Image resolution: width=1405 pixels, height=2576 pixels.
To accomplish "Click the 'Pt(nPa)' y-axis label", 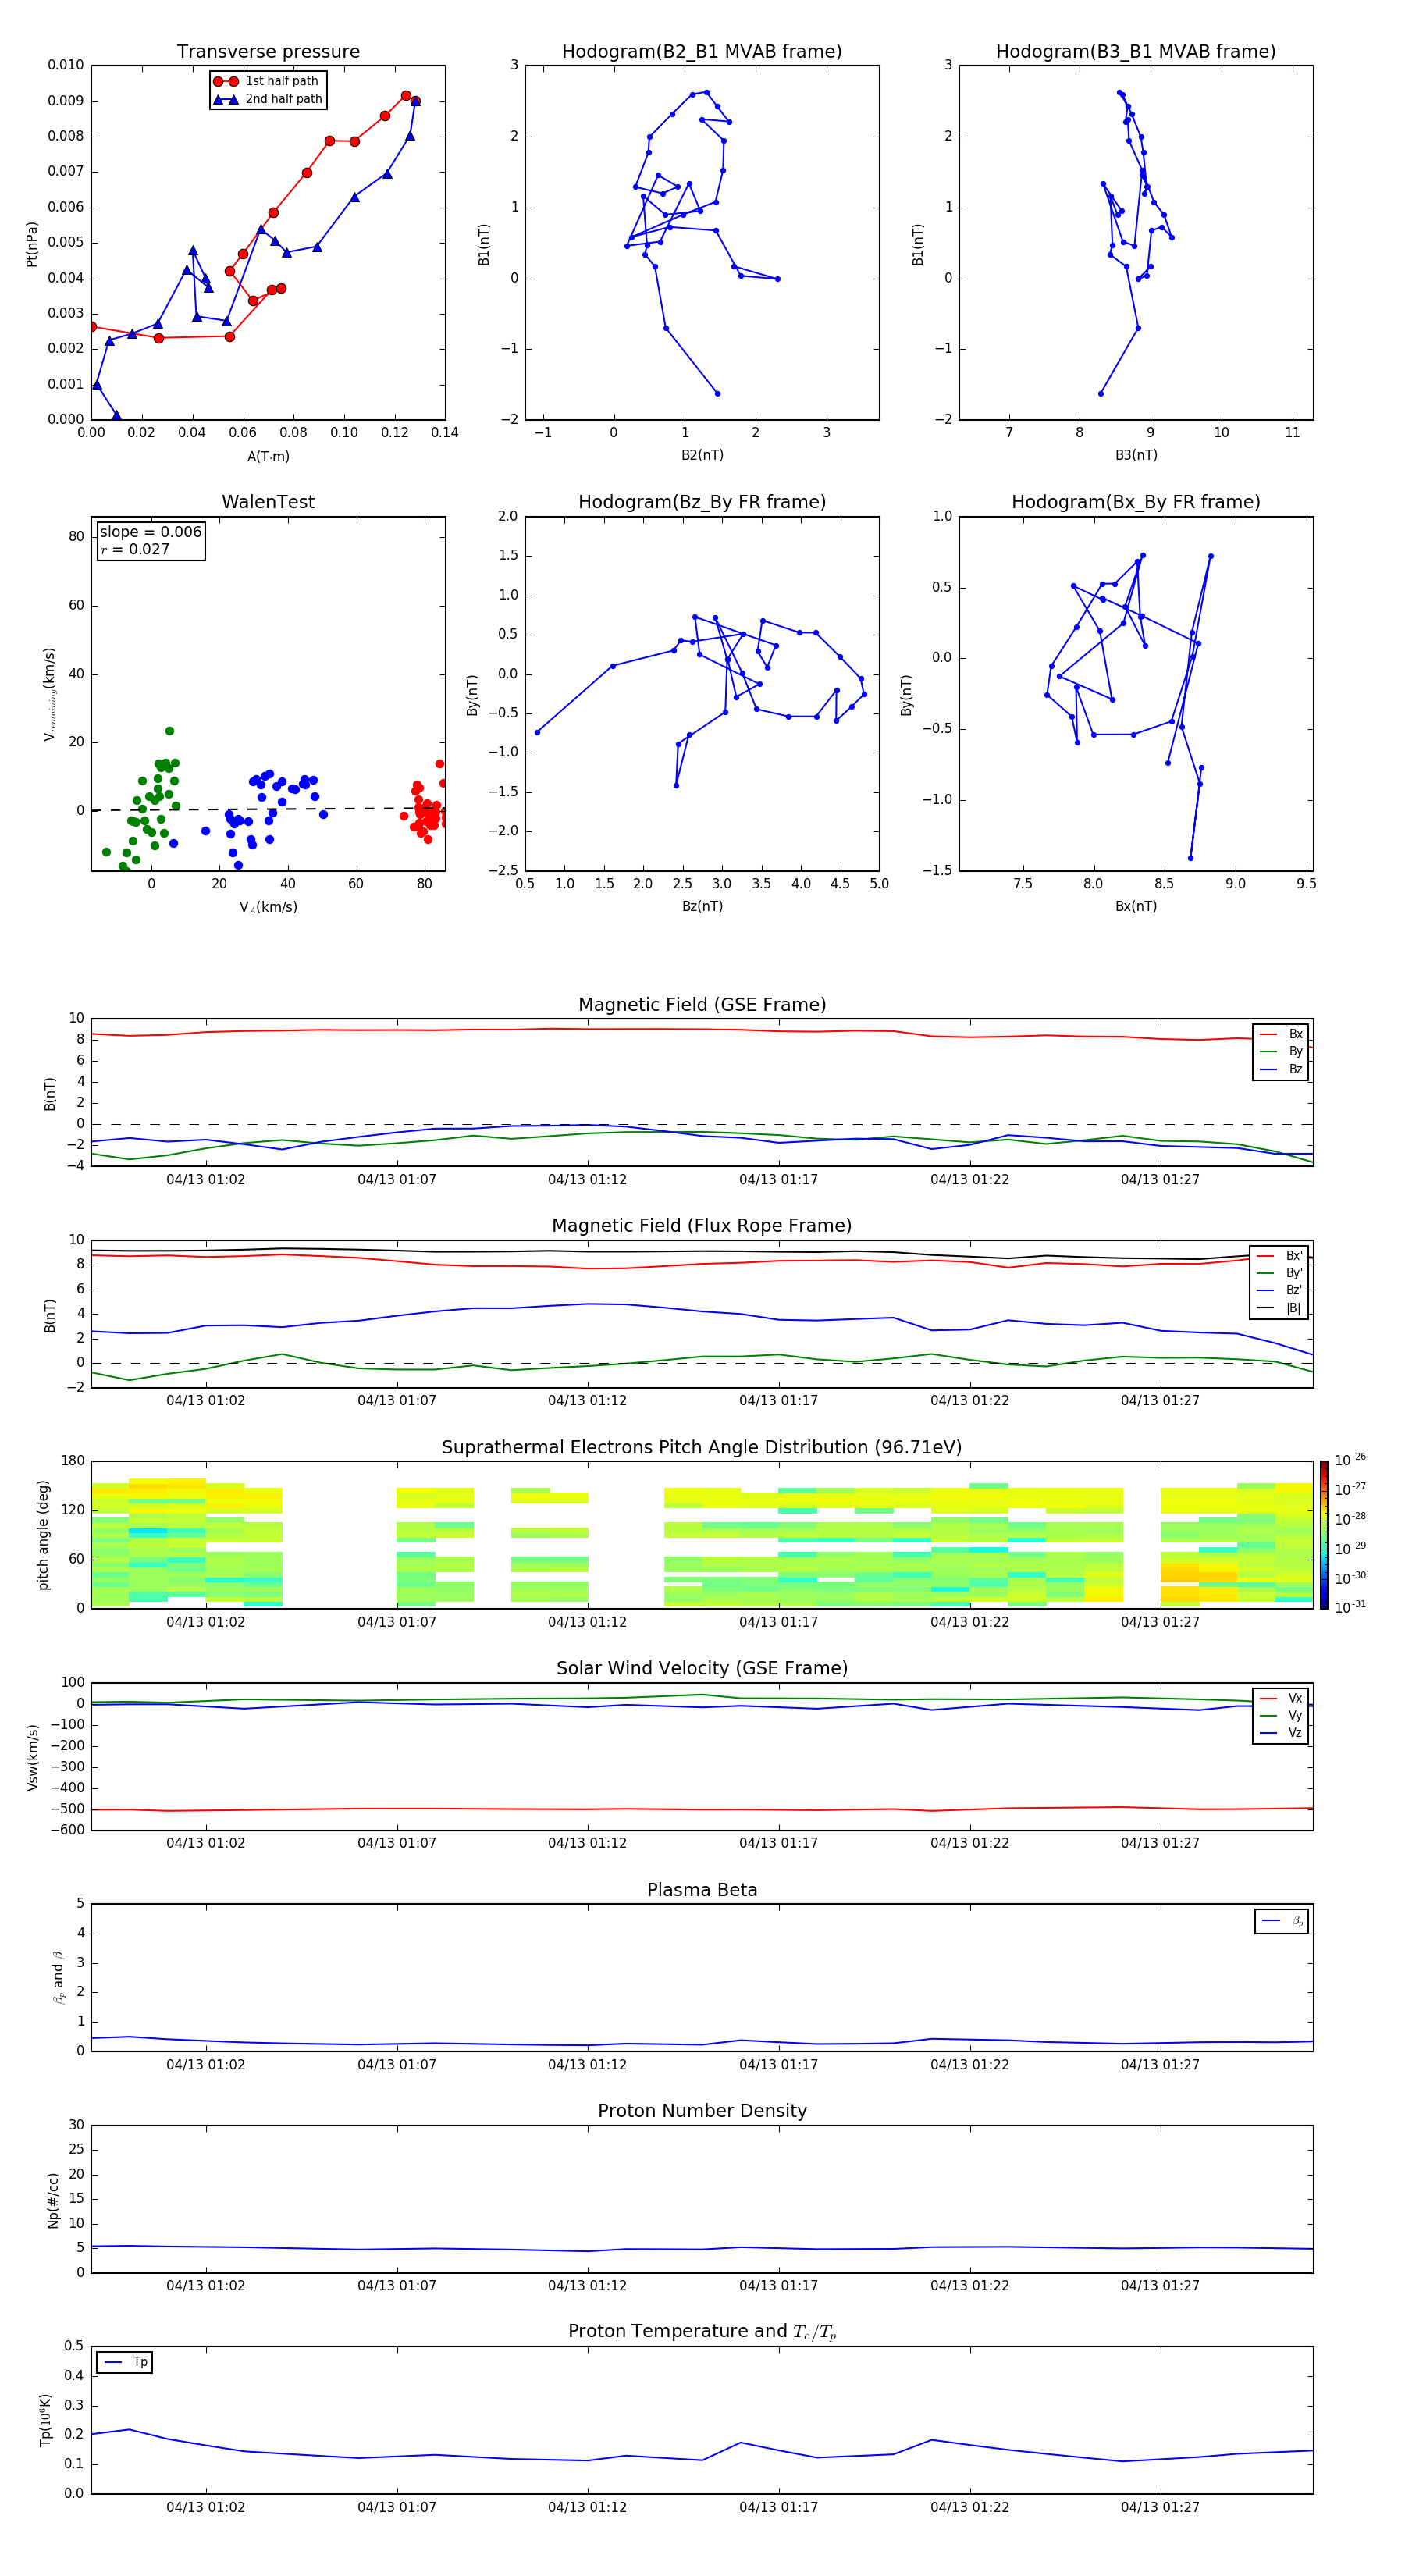I will click(31, 243).
